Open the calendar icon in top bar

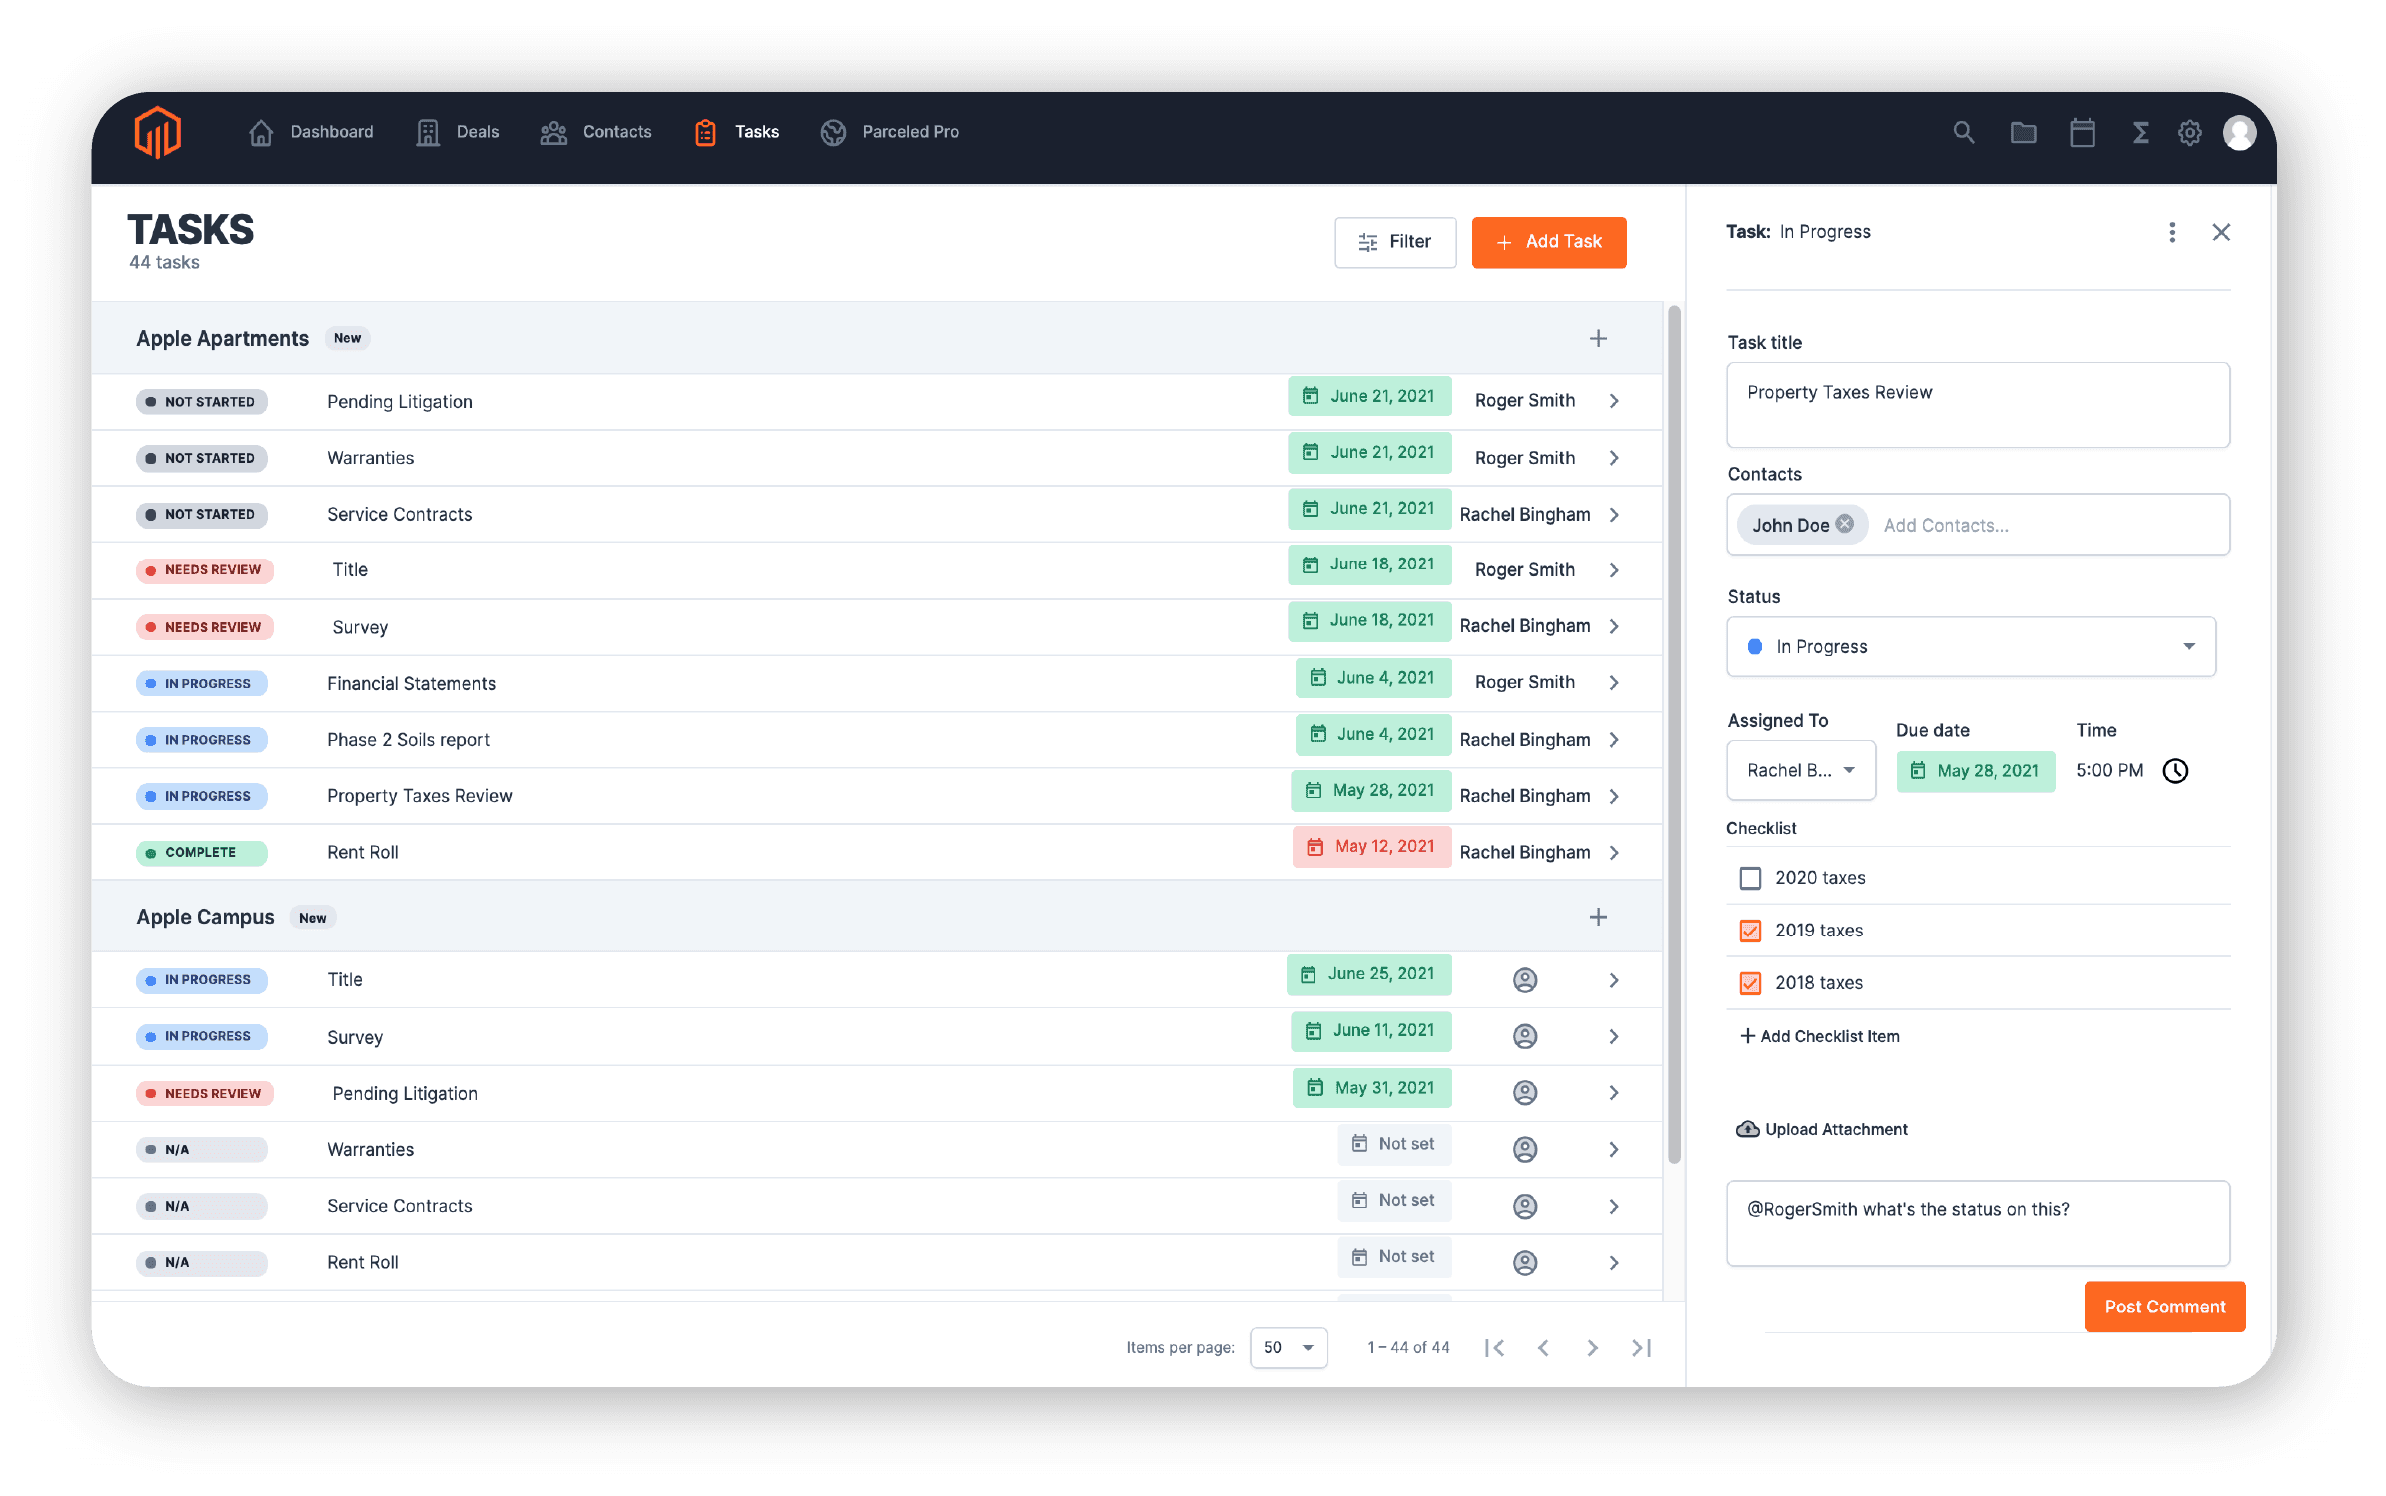(x=2082, y=132)
